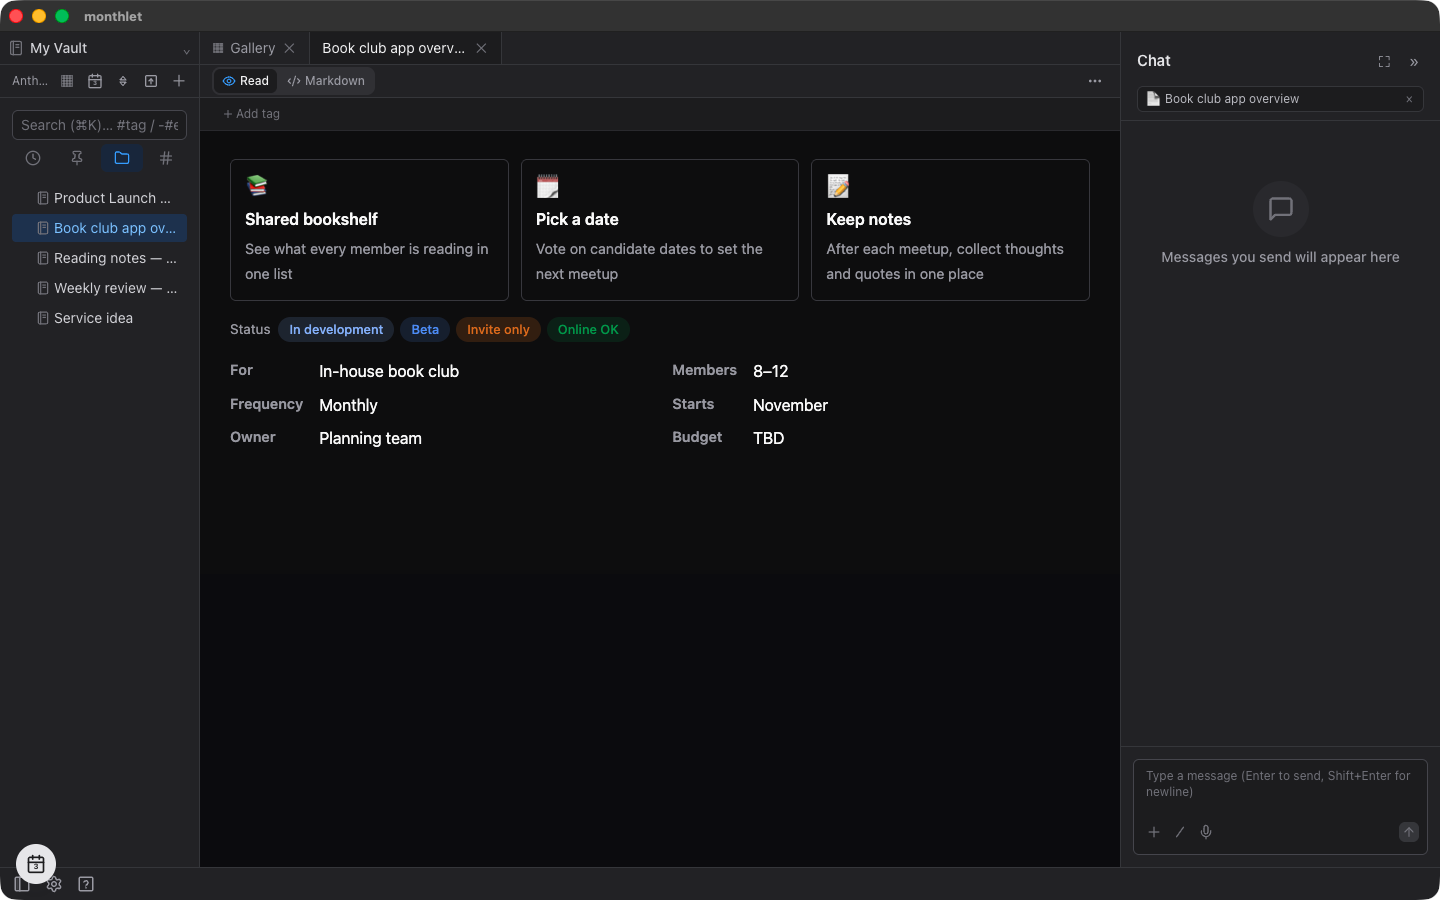Click the Shared bookshelf card
1440x900 pixels.
tap(369, 230)
